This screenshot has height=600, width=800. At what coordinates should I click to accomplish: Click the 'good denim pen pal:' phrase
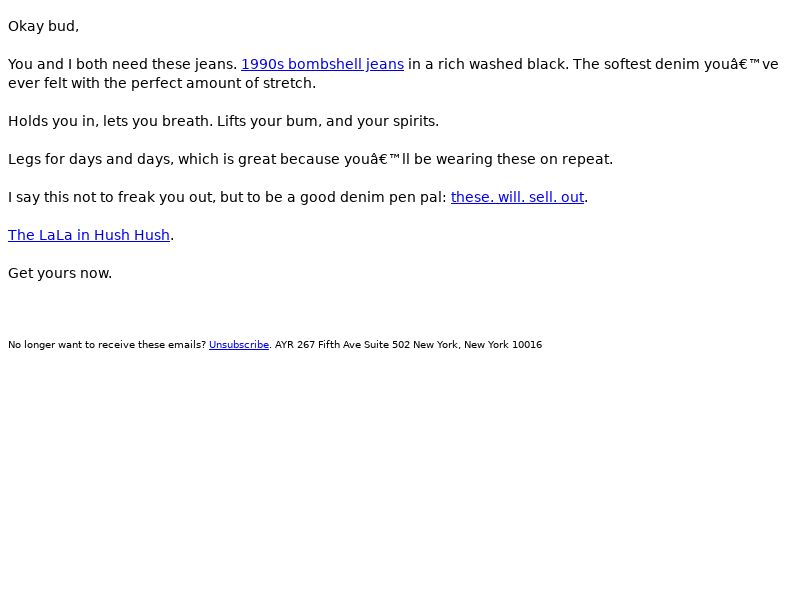click(373, 197)
